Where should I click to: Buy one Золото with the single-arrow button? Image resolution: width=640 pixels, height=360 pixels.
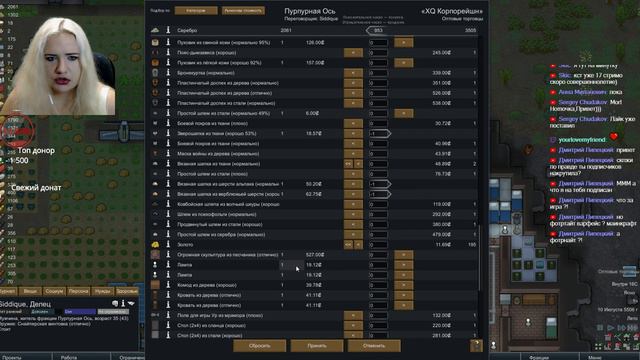pos(358,244)
